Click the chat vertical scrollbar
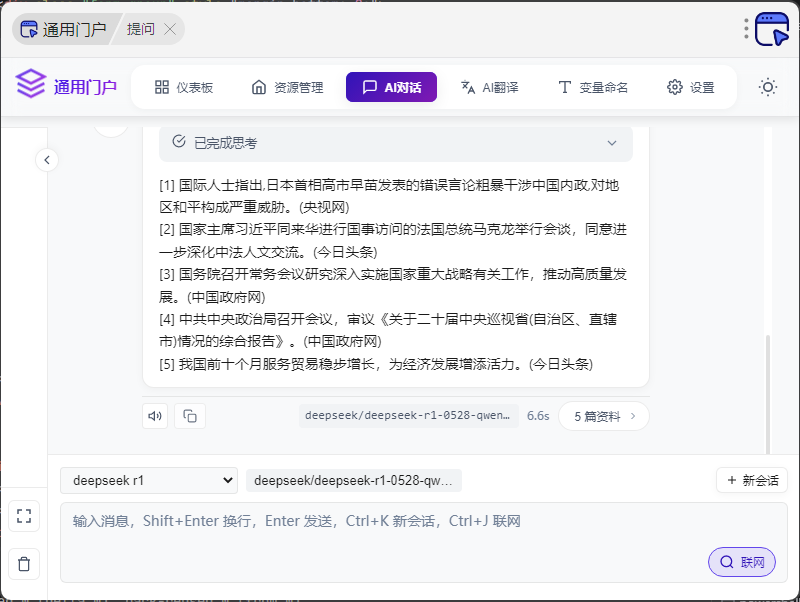800x602 pixels. click(x=769, y=390)
